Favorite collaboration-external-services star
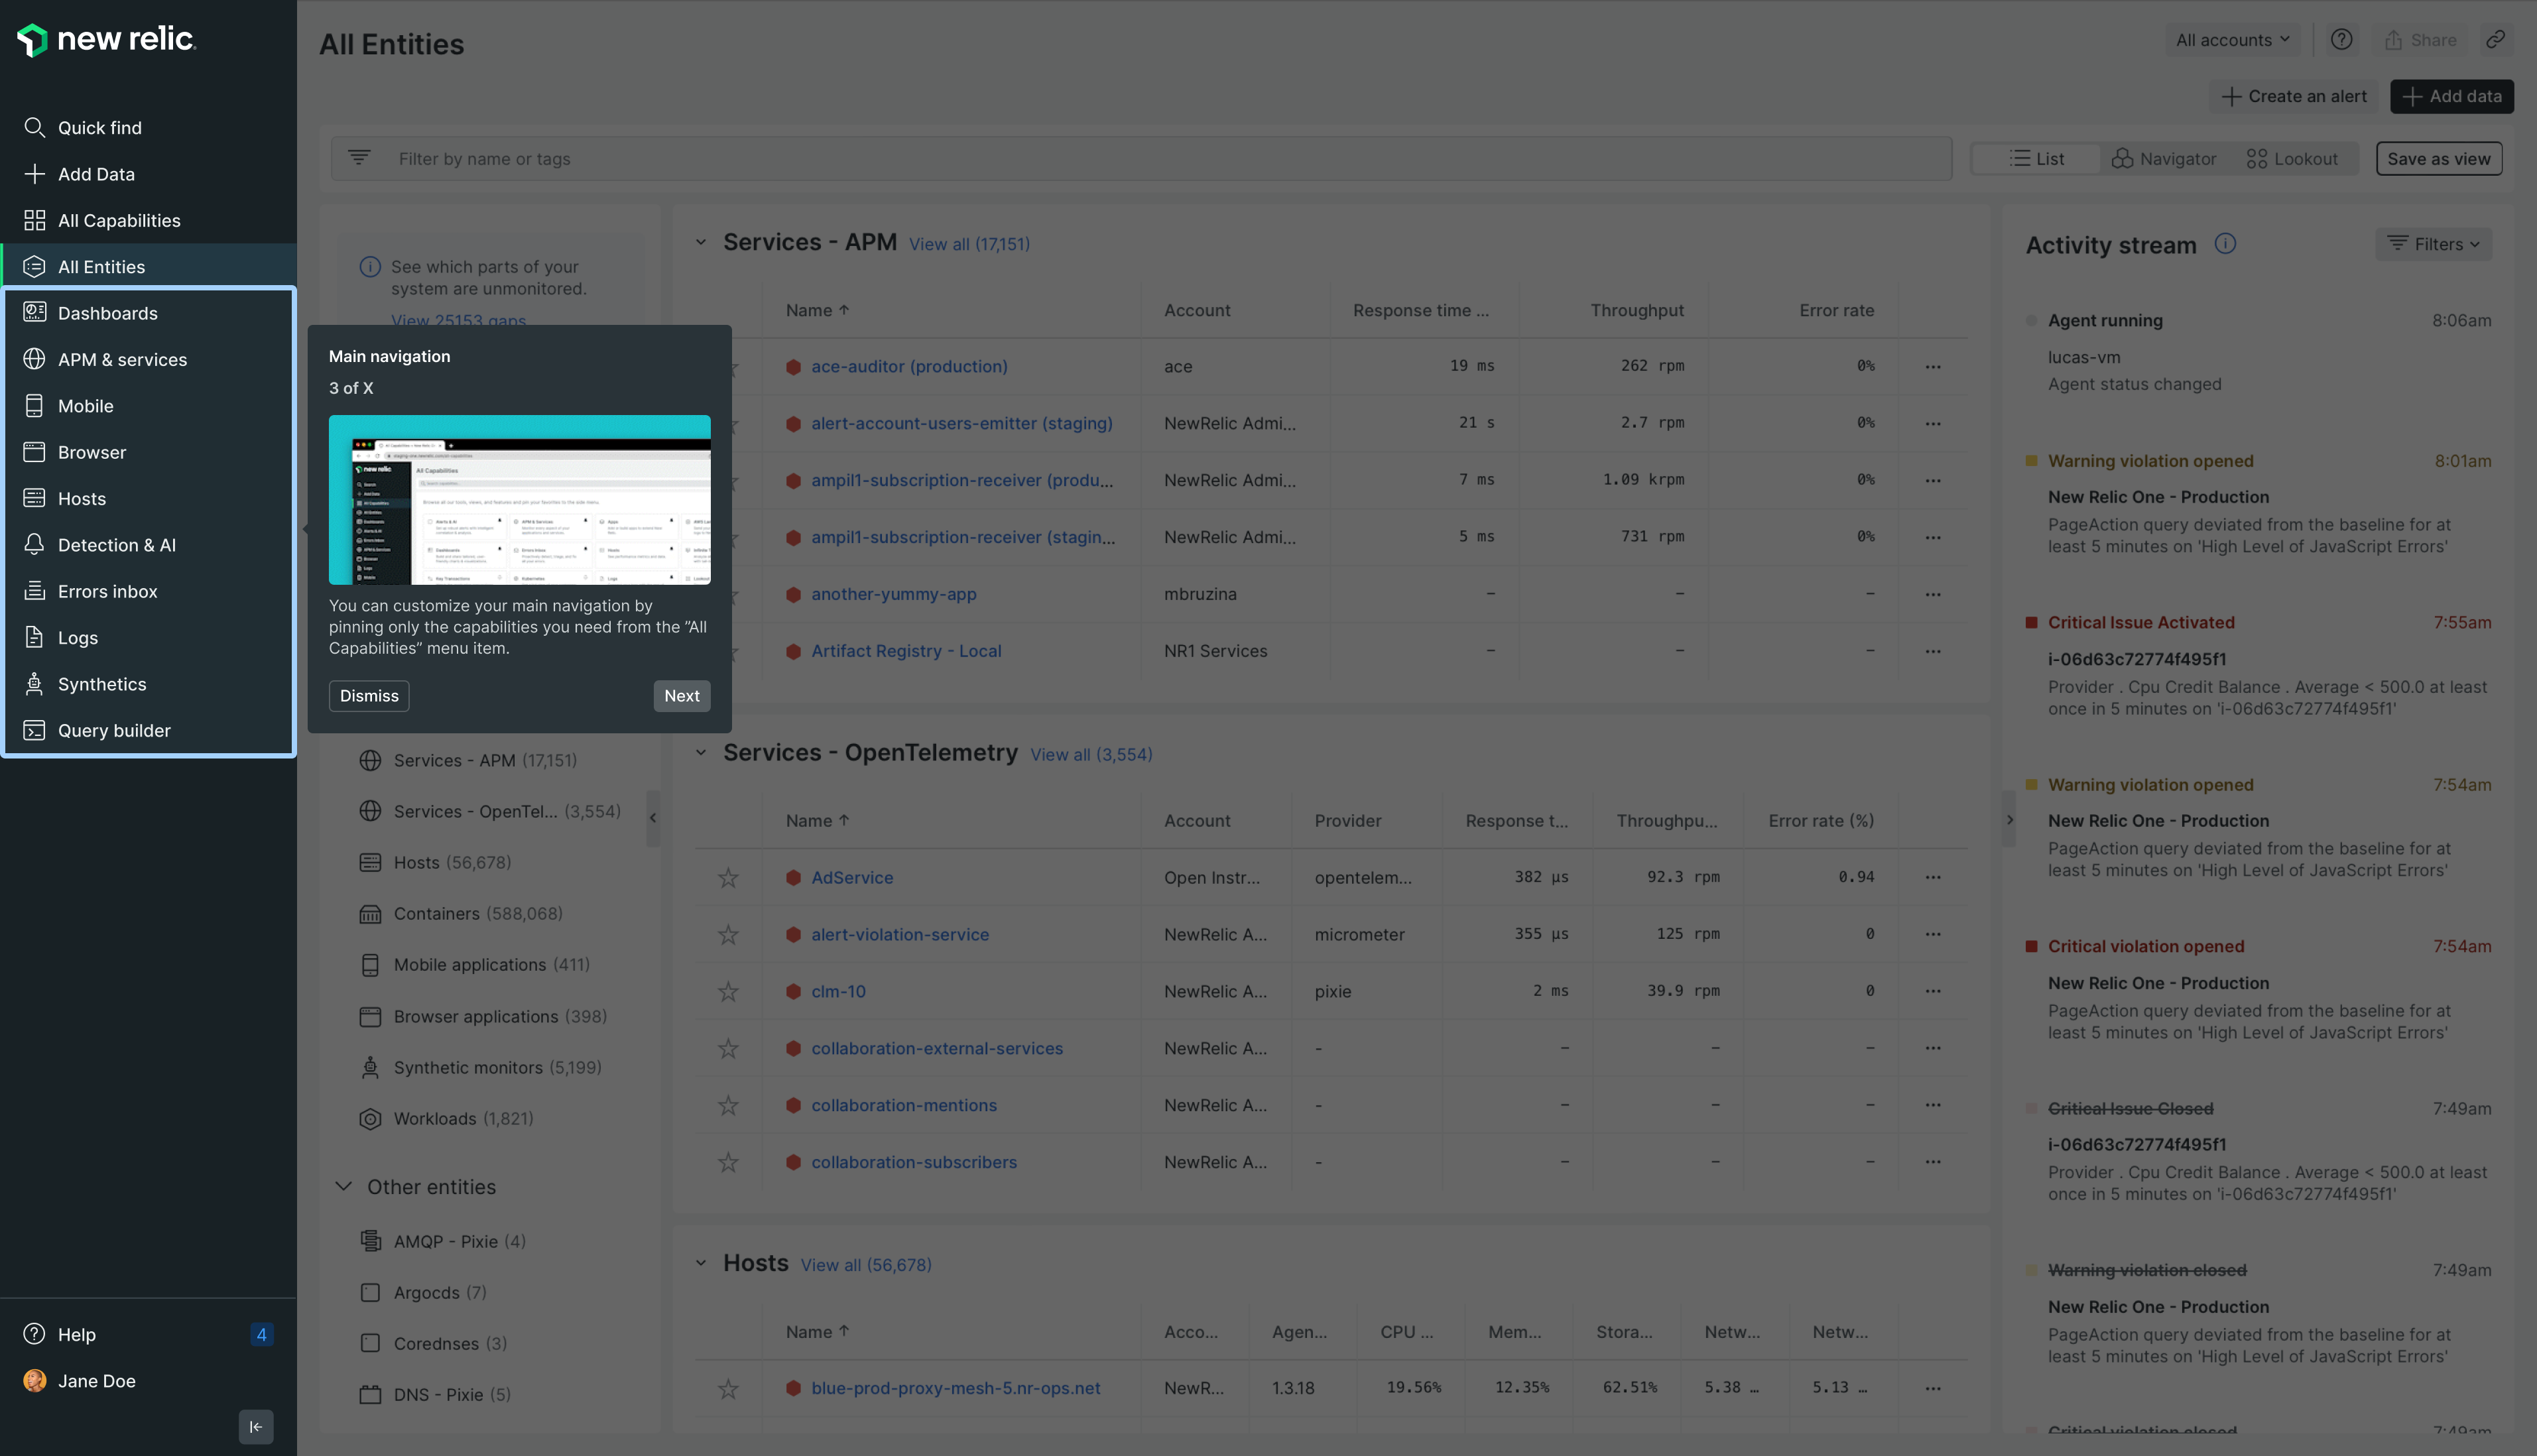The image size is (2537, 1456). tap(728, 1048)
